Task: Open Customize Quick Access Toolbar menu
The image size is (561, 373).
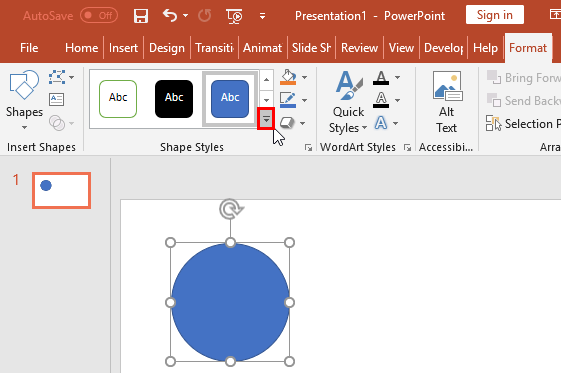Action: click(263, 16)
